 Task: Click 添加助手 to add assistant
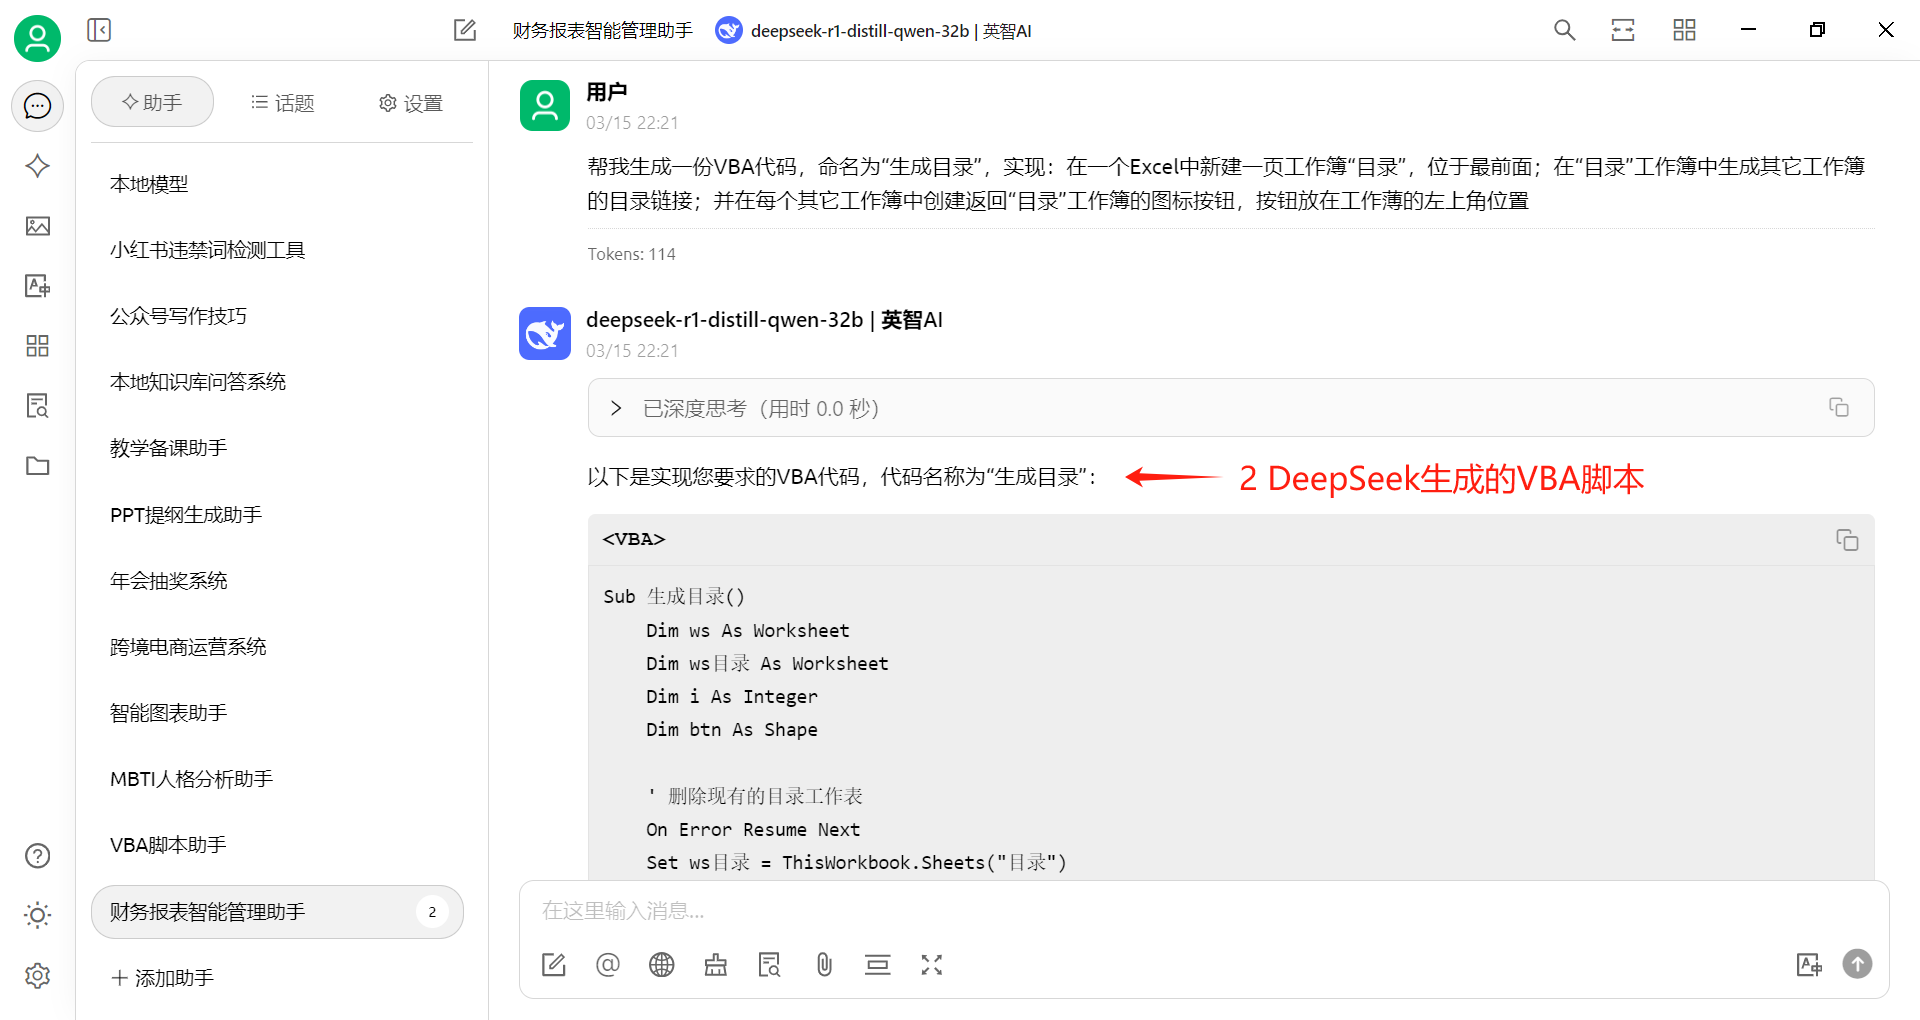click(163, 978)
